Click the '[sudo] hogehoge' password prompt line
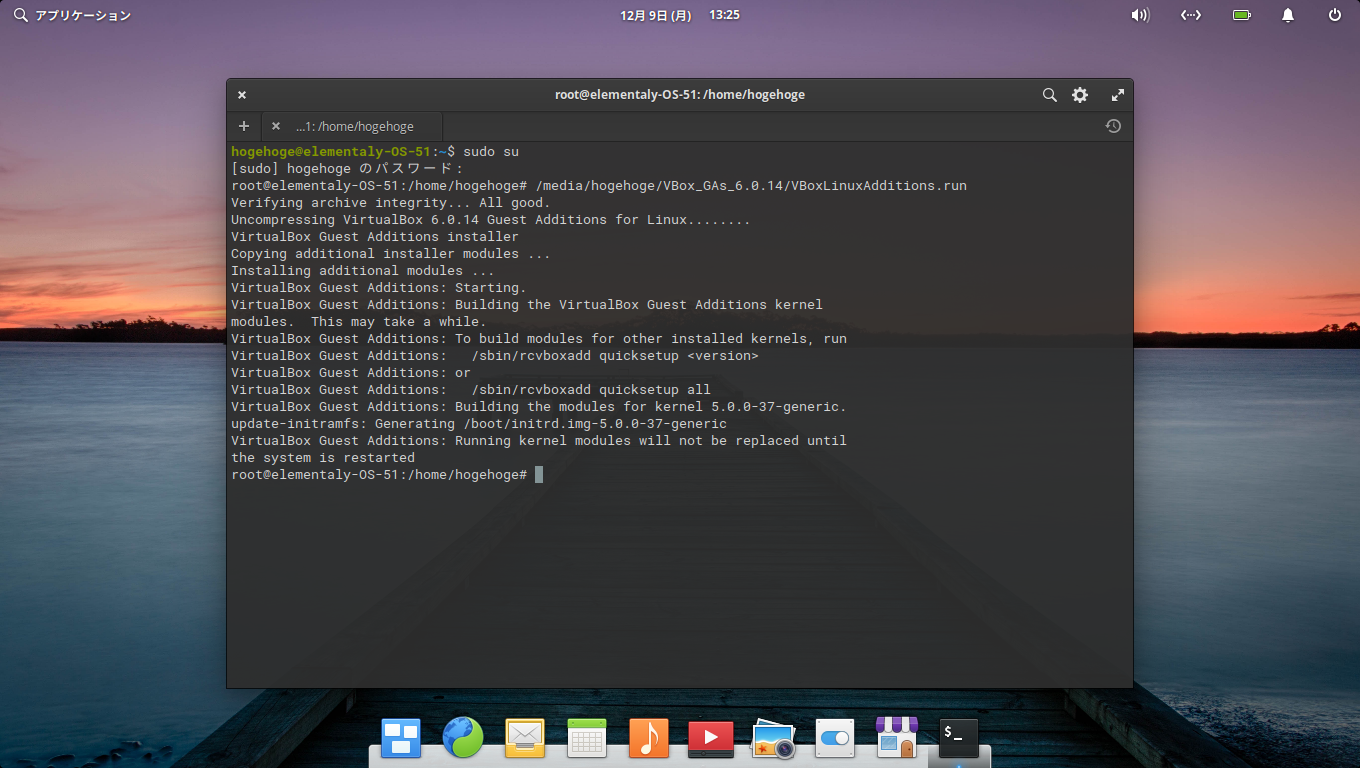 click(347, 169)
